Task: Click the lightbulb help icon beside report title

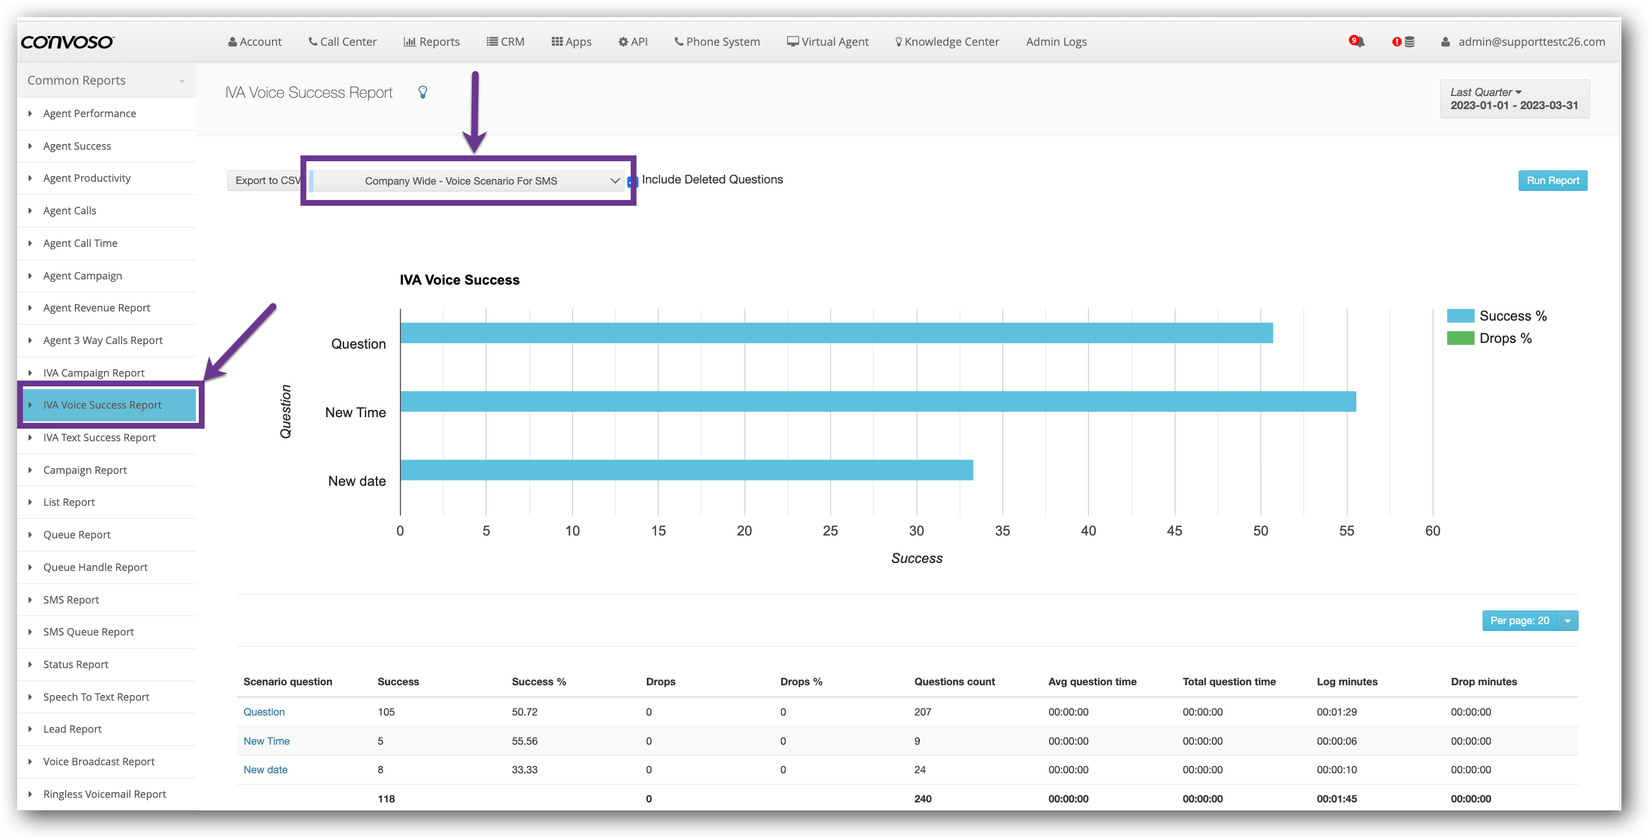Action: coord(423,93)
